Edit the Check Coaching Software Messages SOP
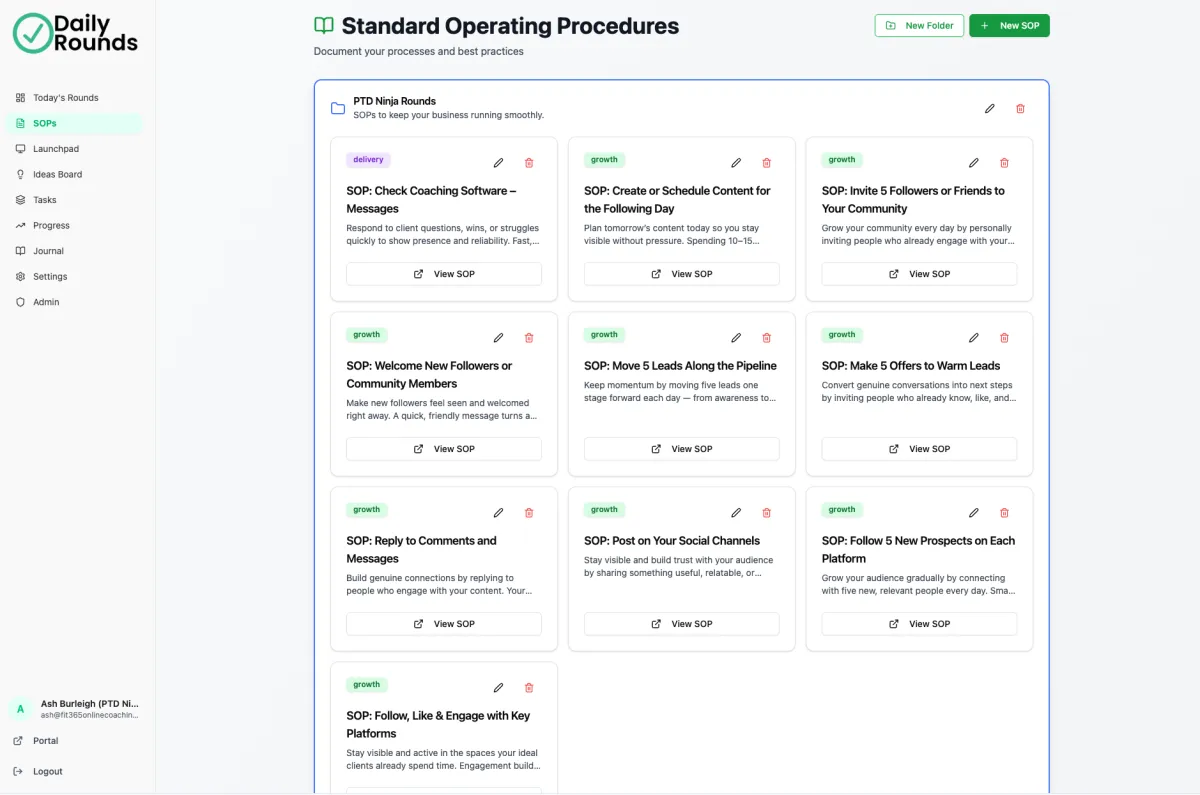 [x=499, y=163]
